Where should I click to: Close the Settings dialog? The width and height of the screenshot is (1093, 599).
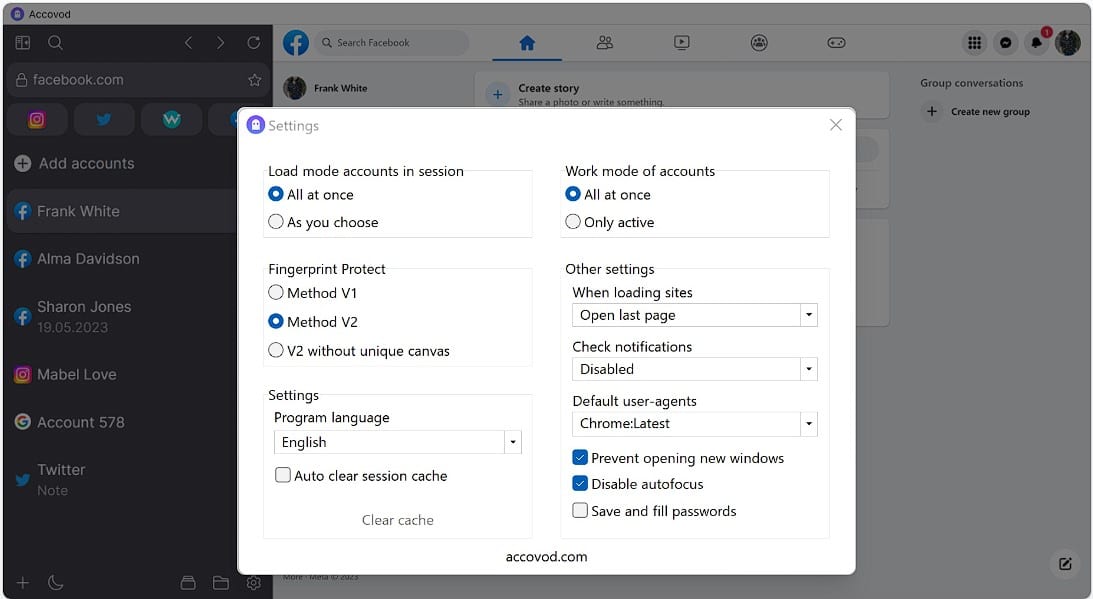(836, 125)
